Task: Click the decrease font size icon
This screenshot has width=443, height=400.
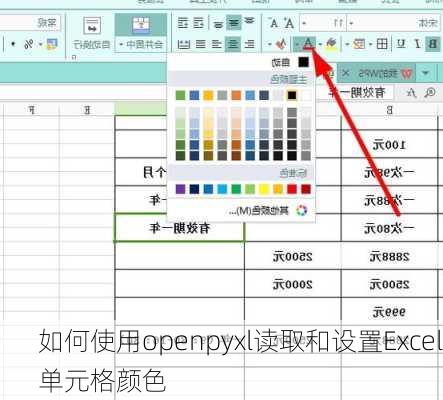Action: pos(274,23)
